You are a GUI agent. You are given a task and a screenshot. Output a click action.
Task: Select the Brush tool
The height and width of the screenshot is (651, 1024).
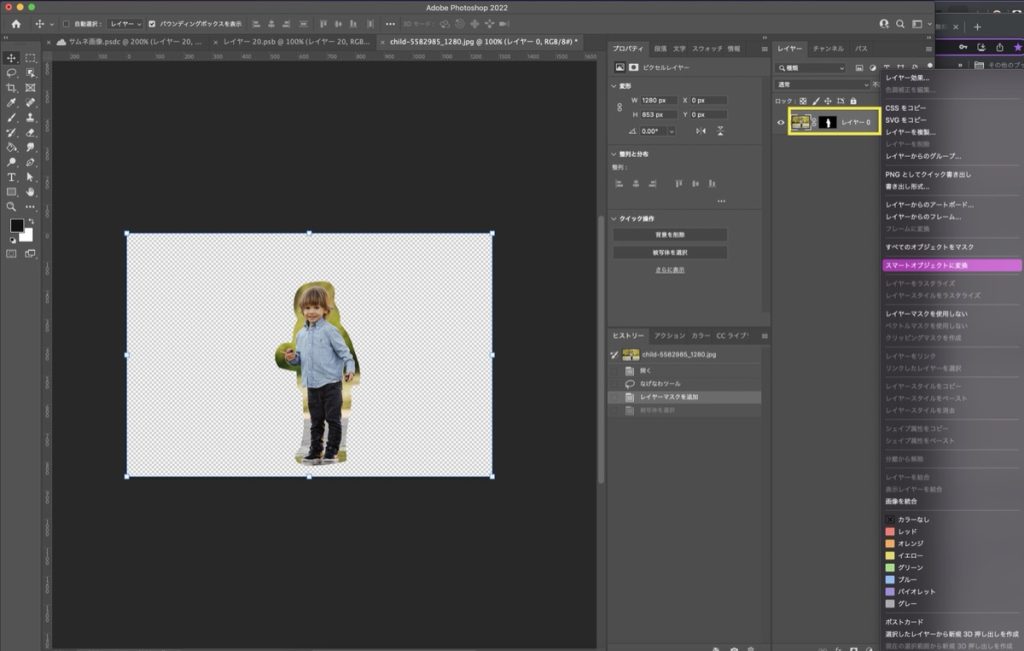click(11, 118)
